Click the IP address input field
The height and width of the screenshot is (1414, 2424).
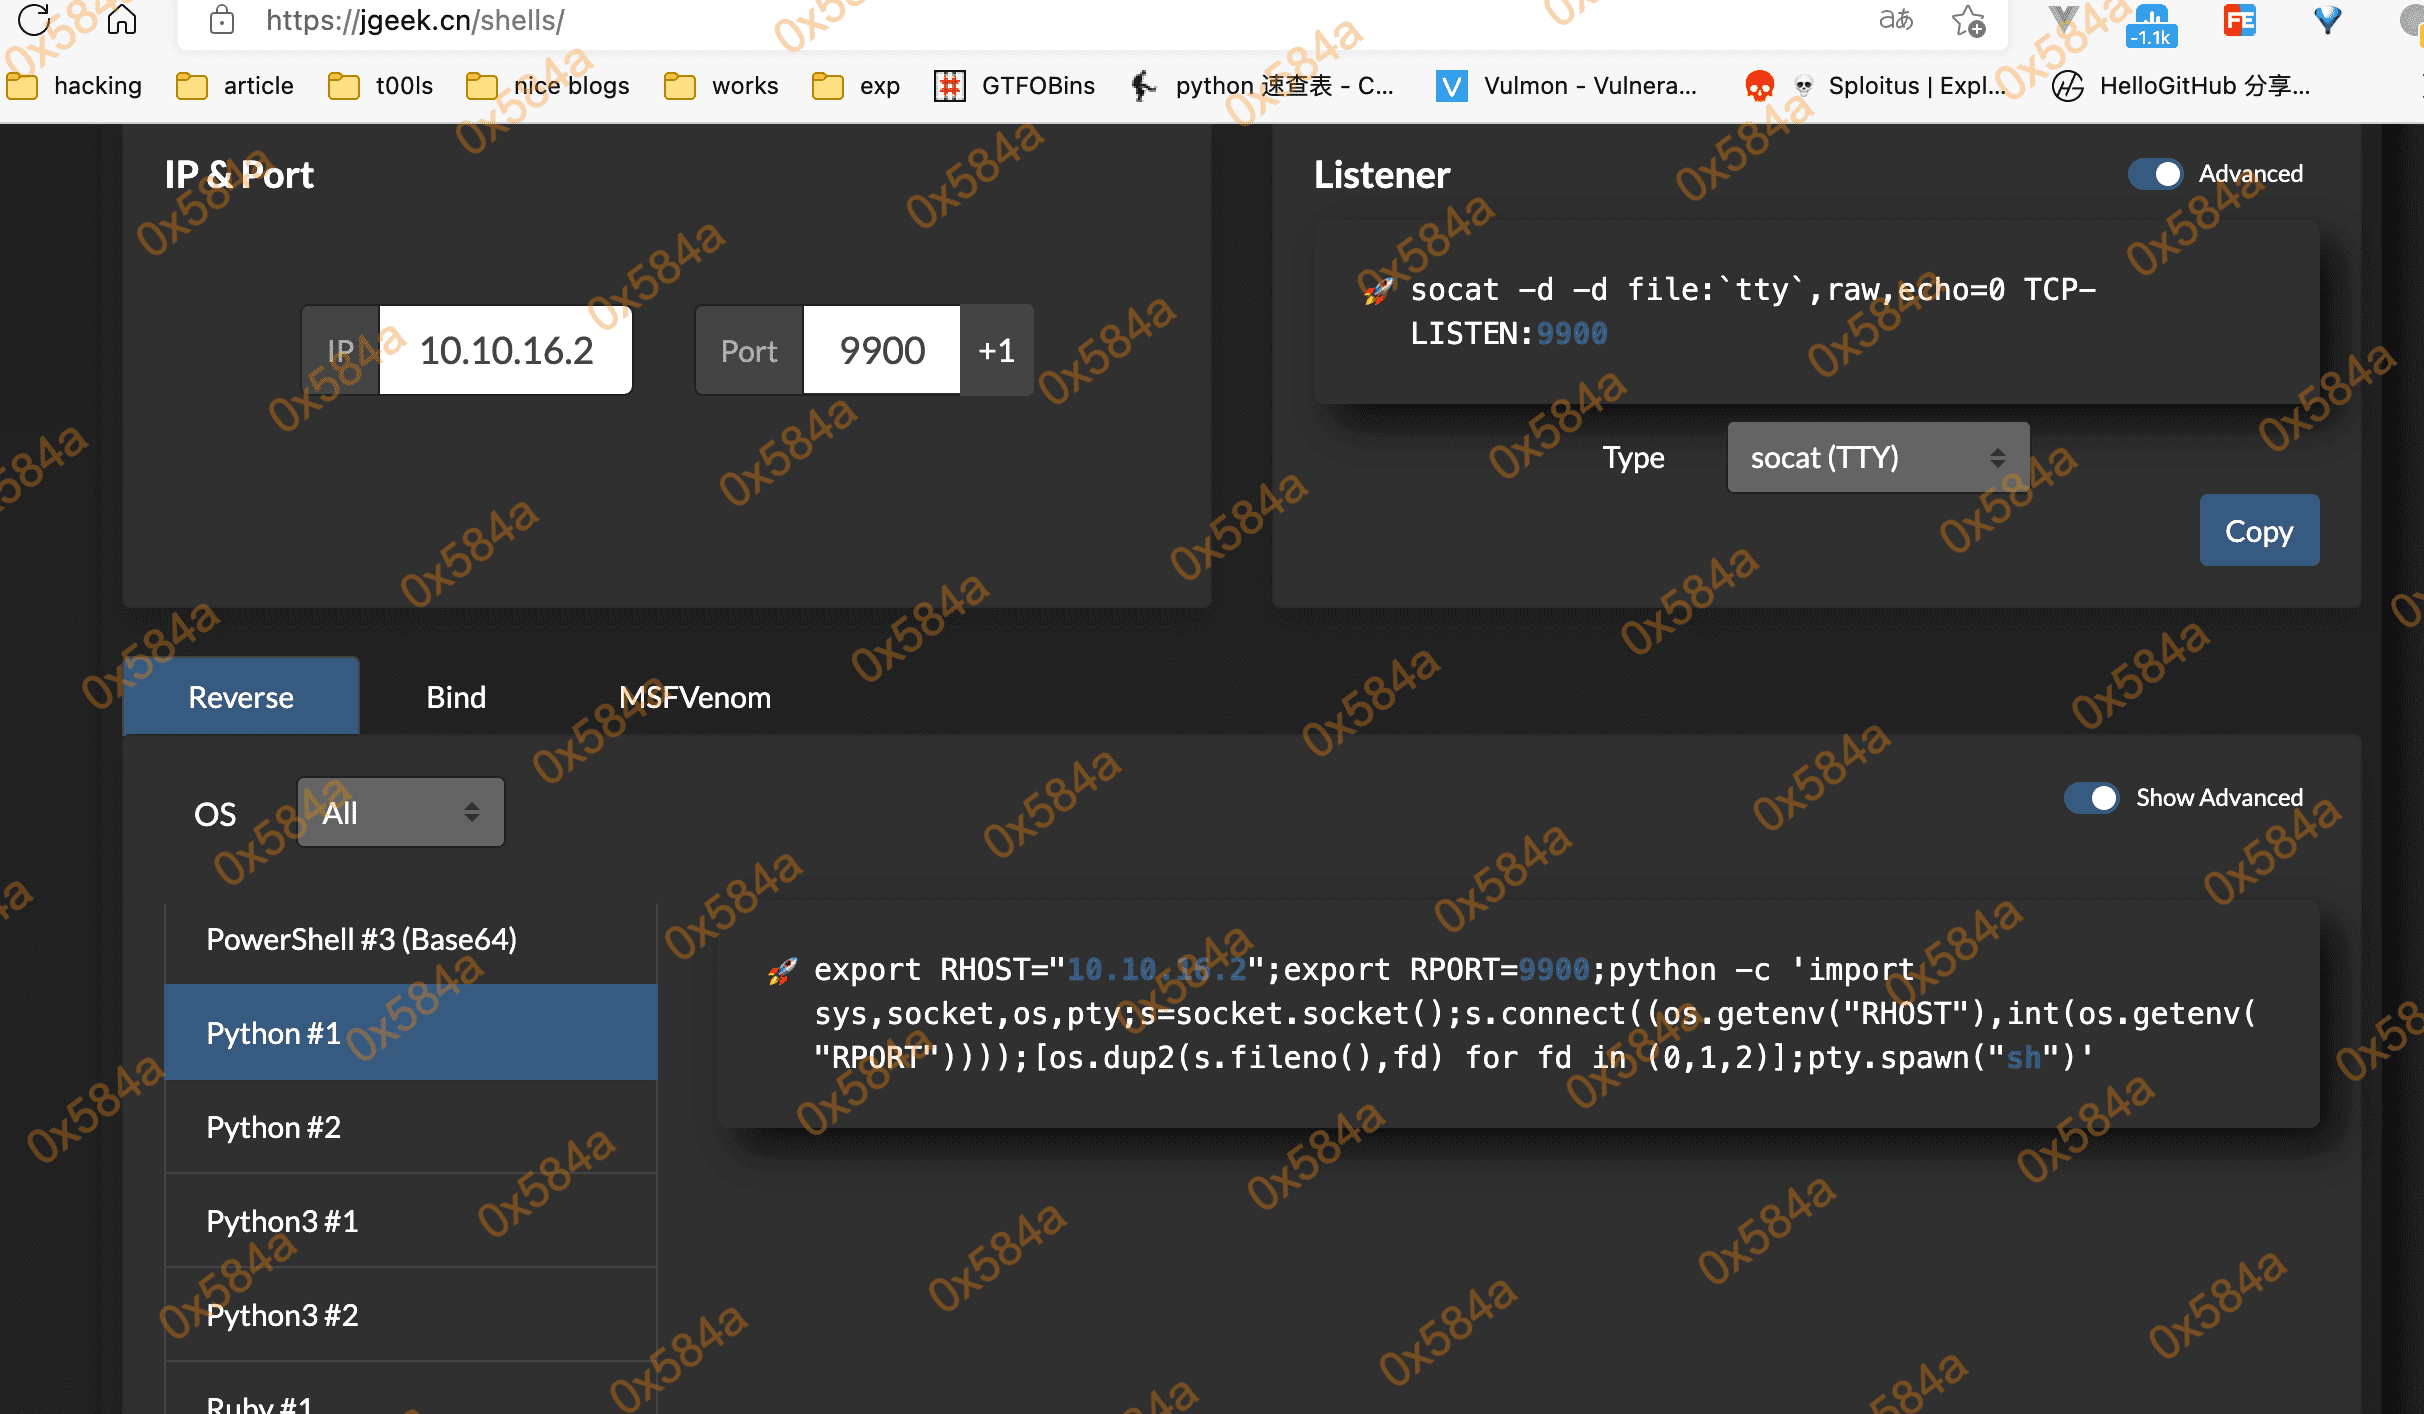[506, 351]
